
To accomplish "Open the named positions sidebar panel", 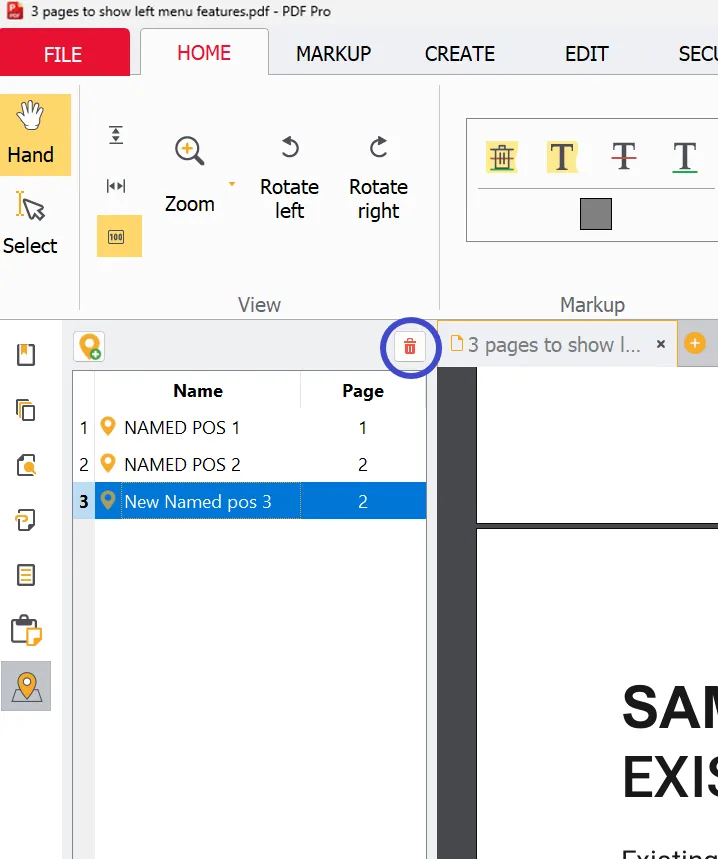I will [x=26, y=686].
